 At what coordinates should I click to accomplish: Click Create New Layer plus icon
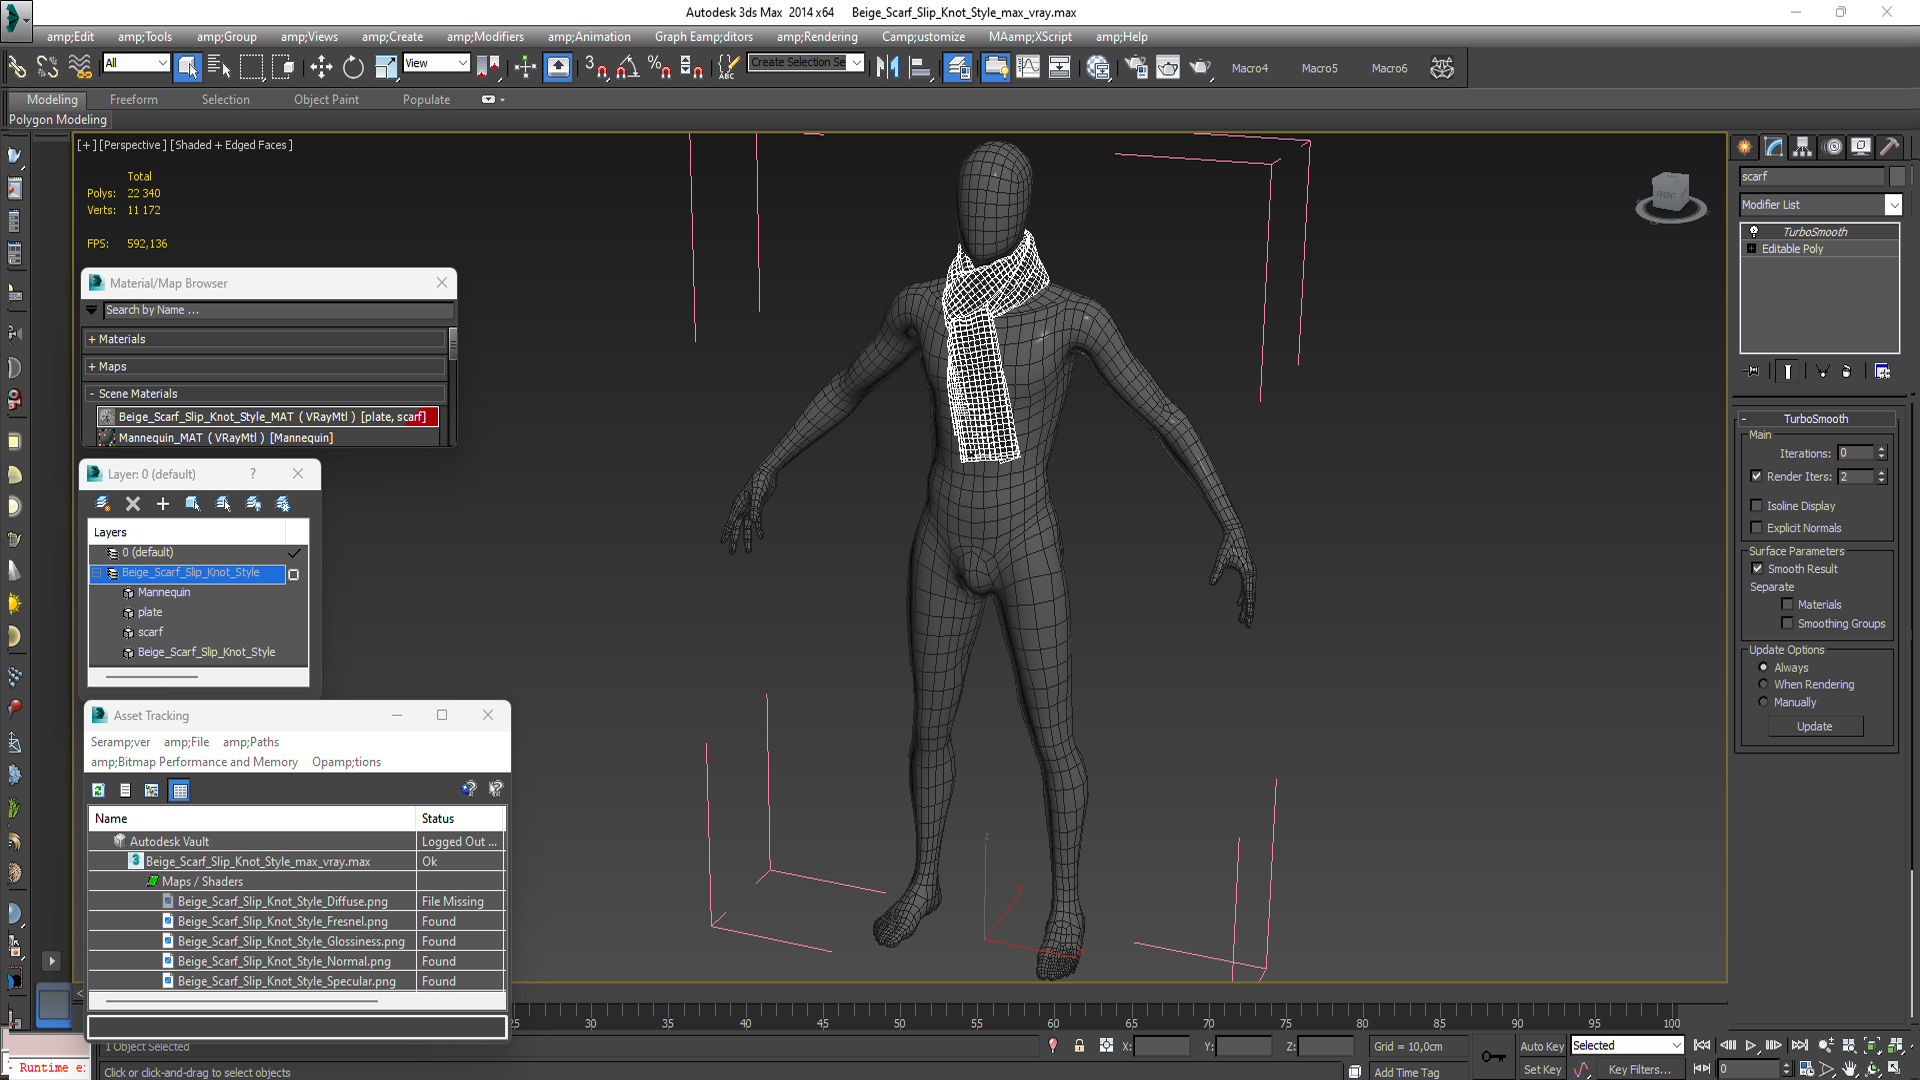163,504
